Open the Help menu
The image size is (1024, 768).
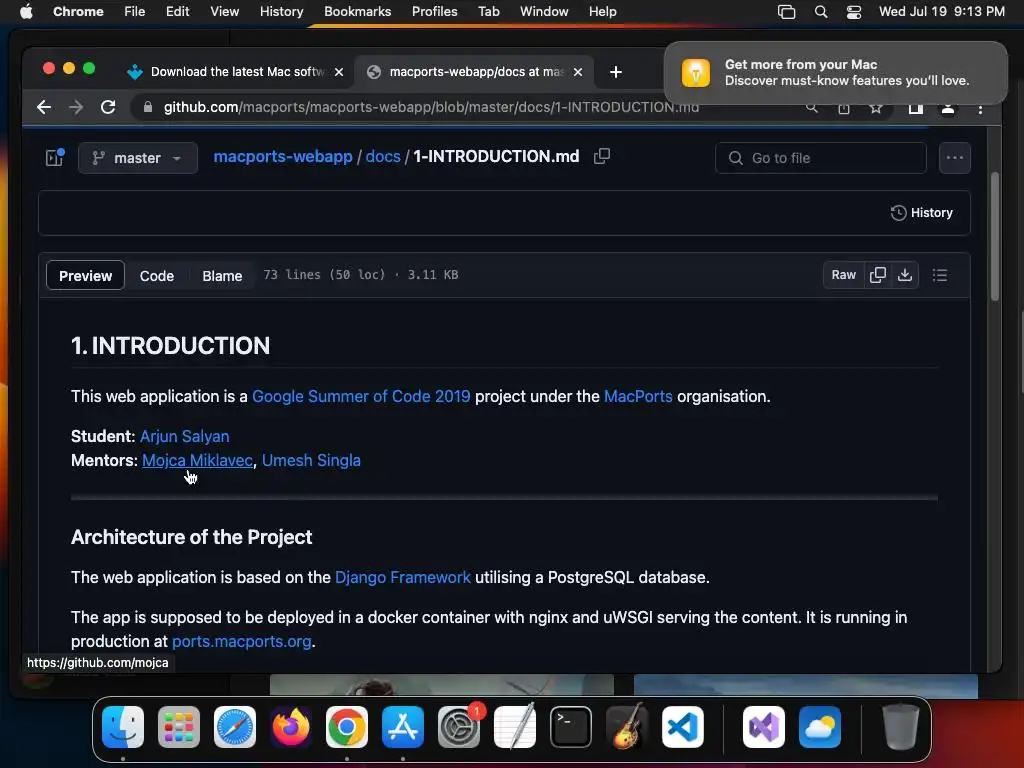click(602, 12)
